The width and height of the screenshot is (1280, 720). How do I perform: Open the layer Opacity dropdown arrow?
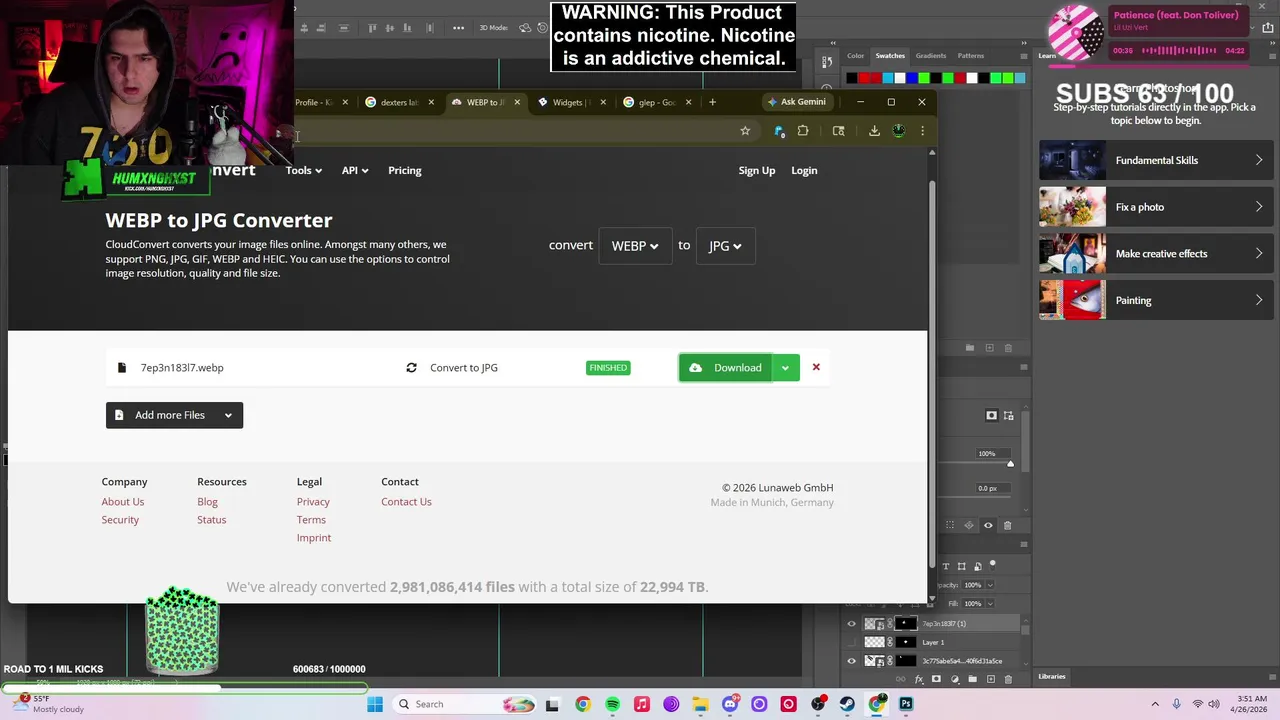click(990, 585)
